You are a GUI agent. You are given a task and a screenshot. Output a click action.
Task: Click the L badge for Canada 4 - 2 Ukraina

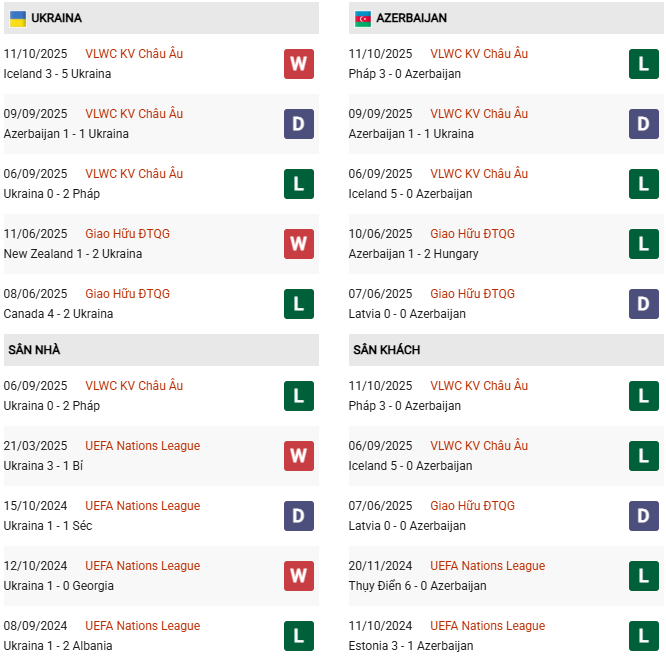298,304
